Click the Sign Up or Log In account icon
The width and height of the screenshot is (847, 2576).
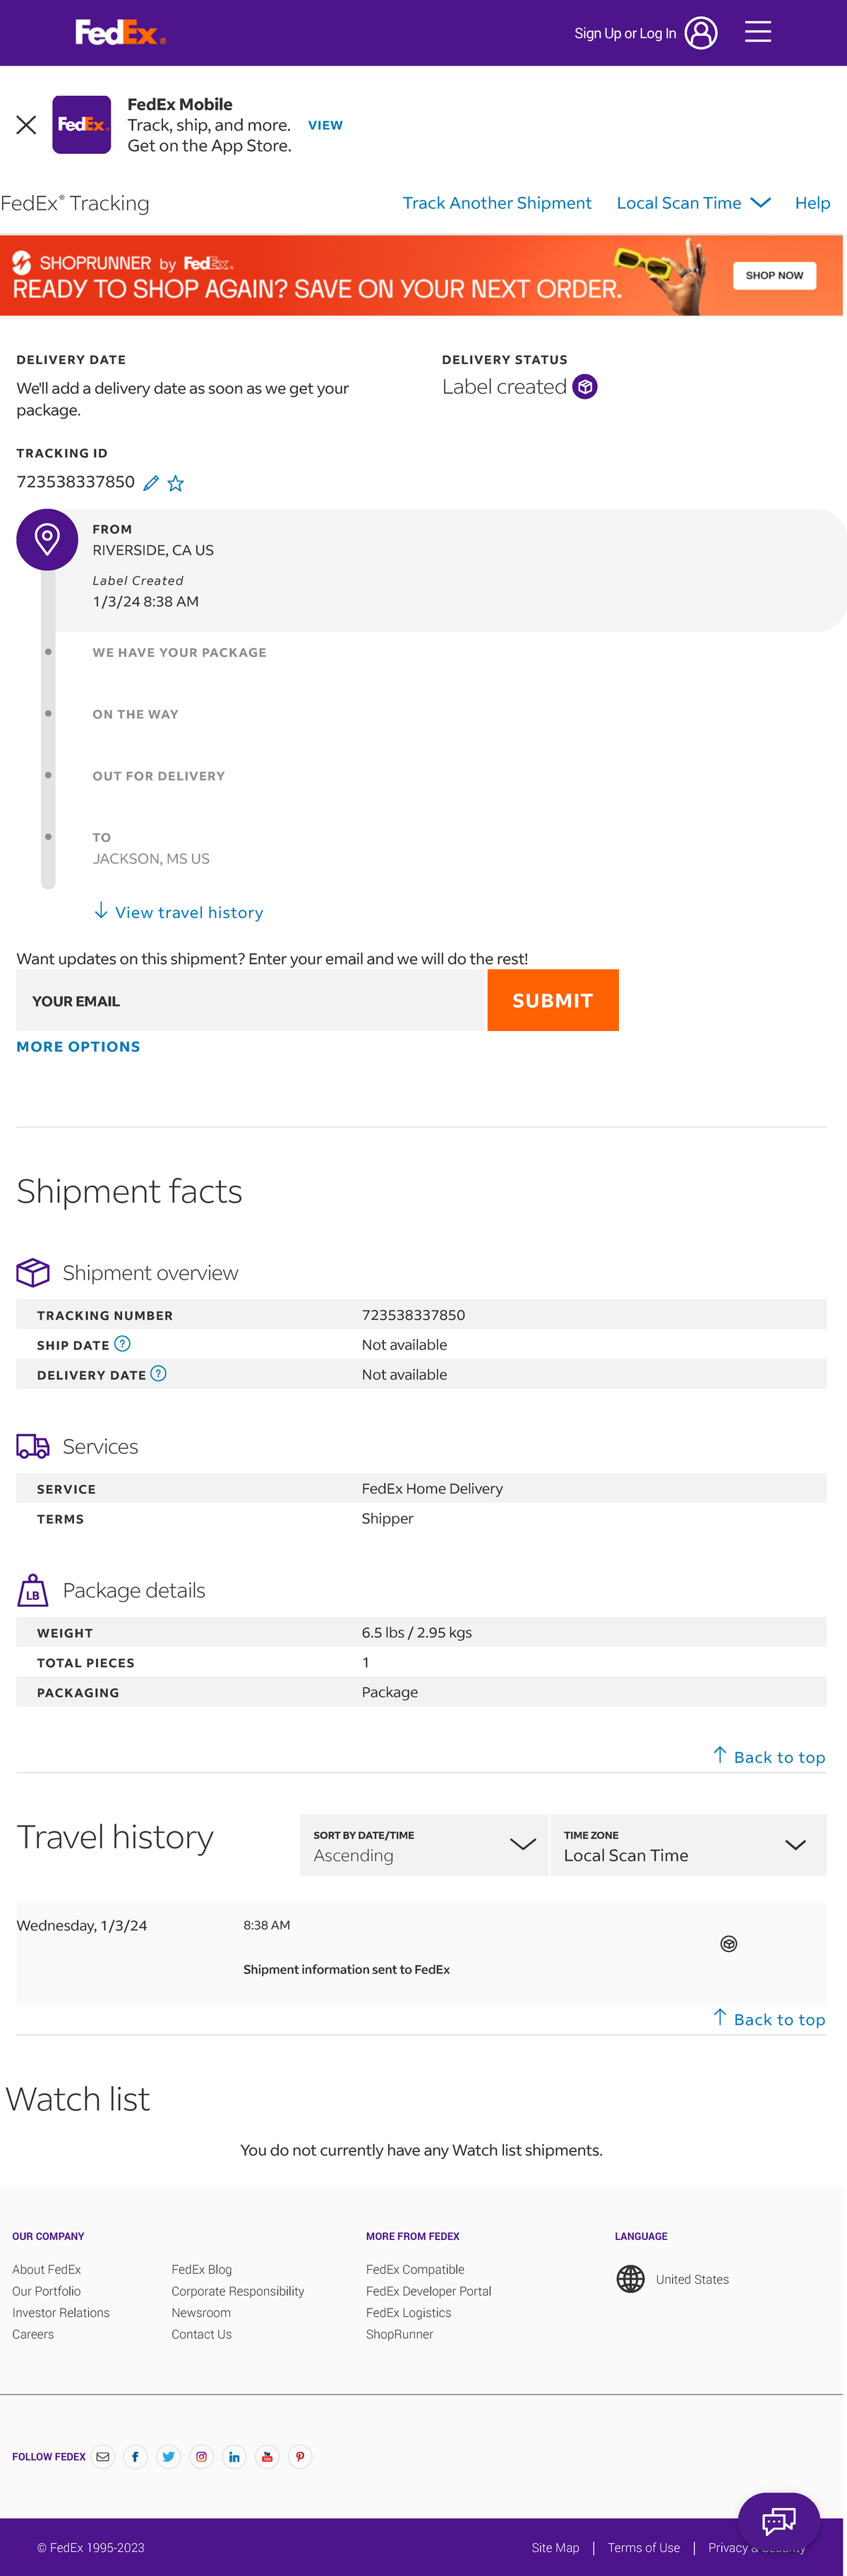tap(701, 32)
